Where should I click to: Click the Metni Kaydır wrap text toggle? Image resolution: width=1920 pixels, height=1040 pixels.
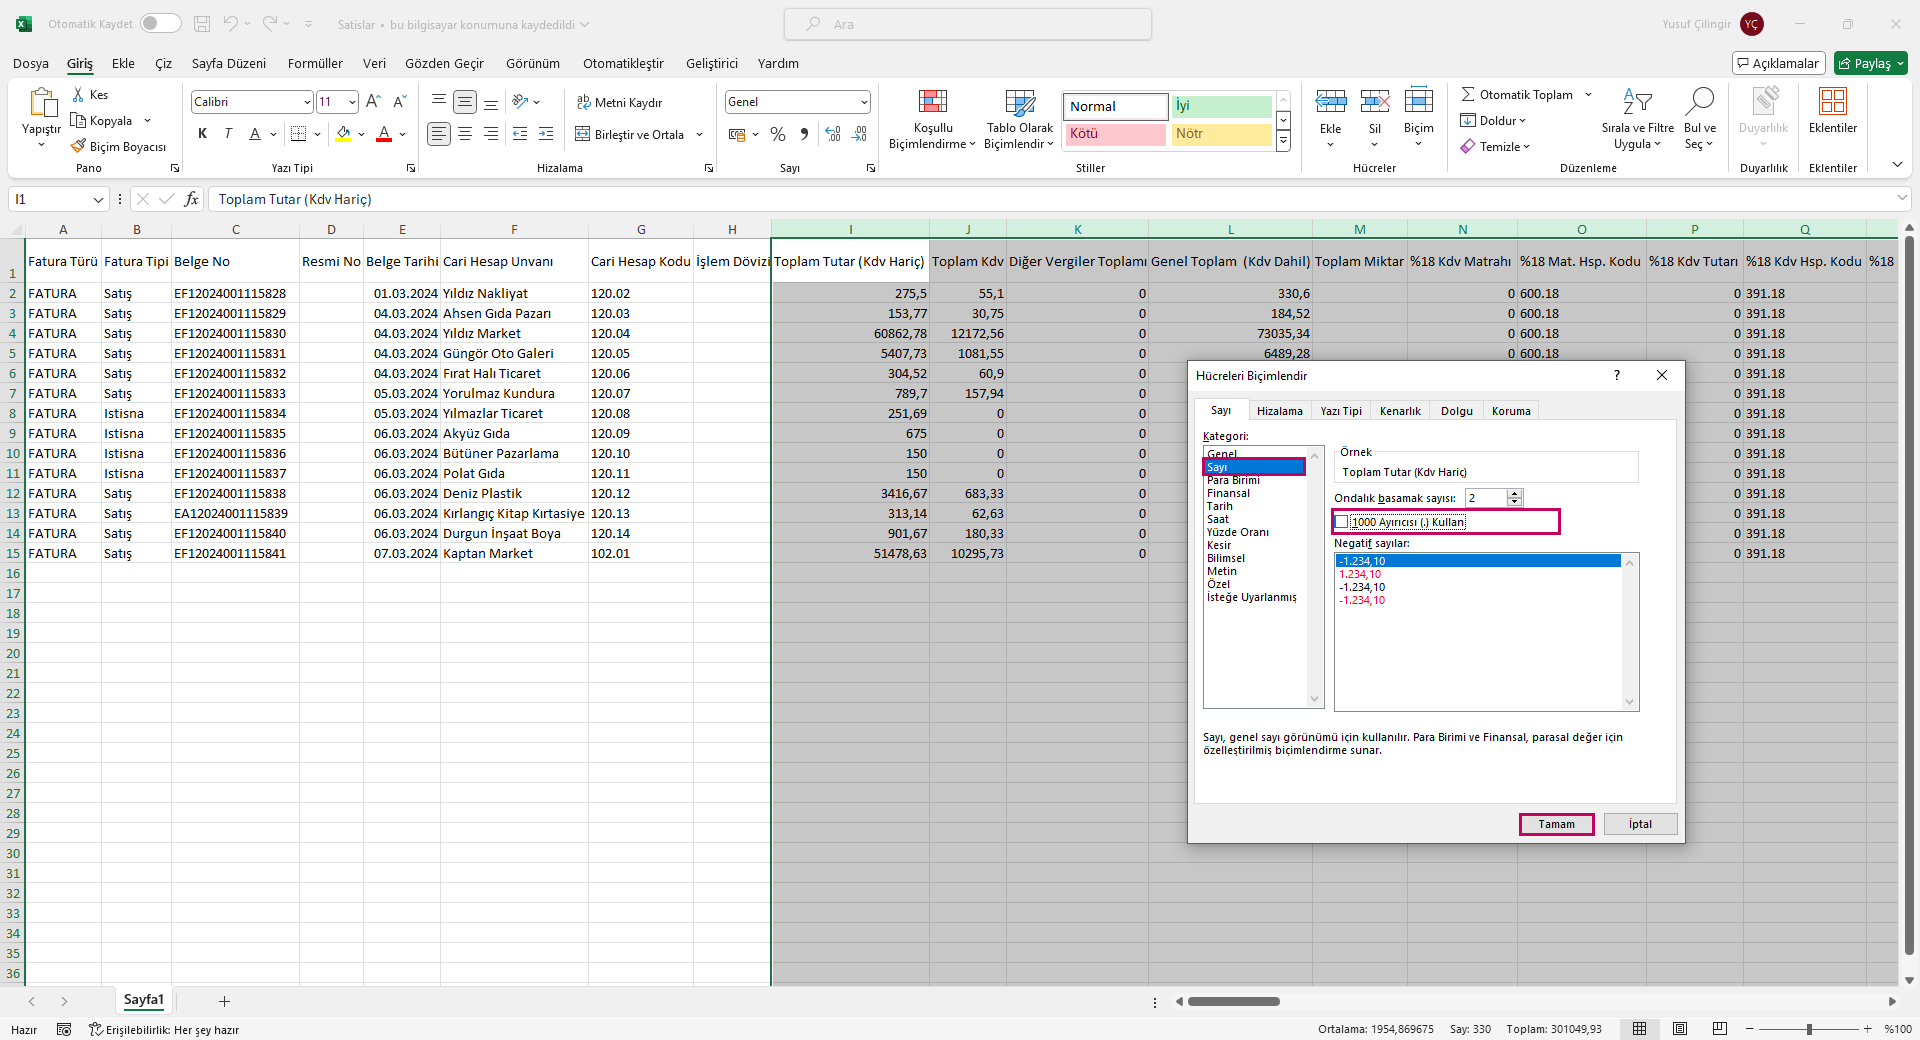619,102
